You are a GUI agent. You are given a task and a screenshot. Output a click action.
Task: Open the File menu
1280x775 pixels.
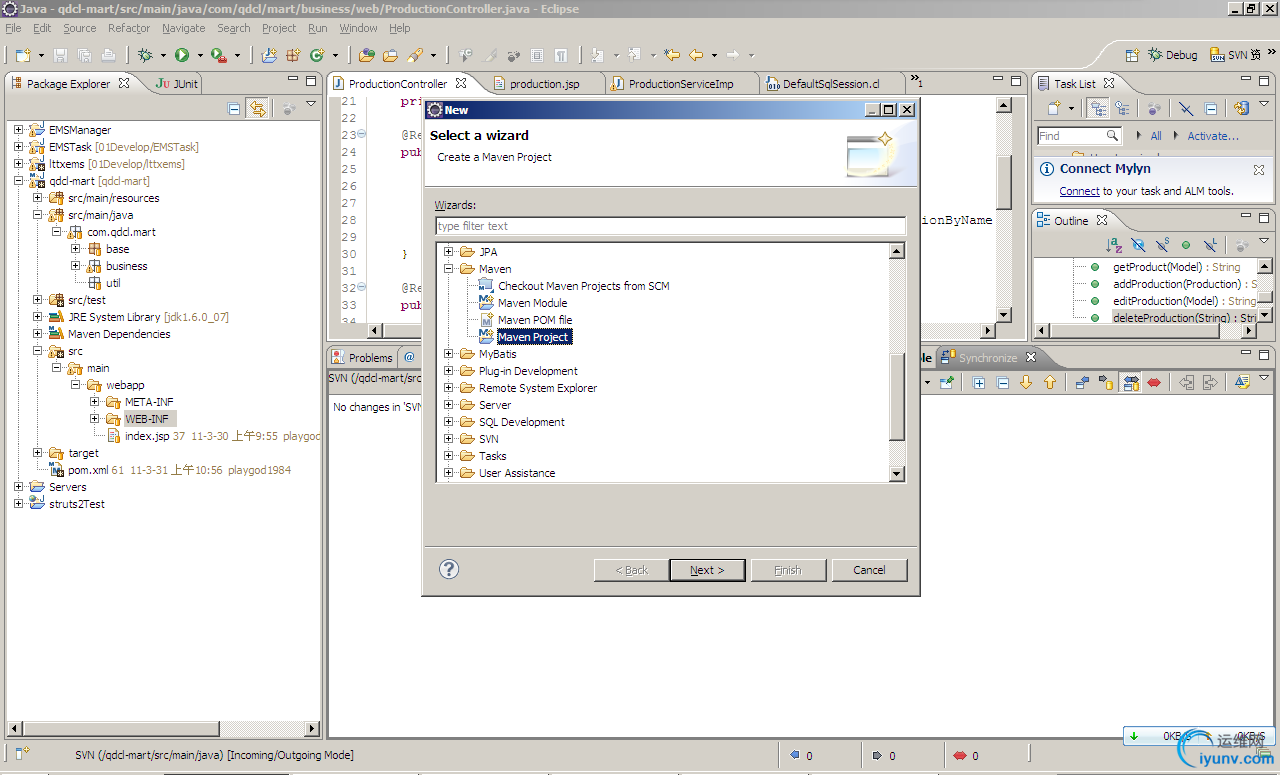(13, 28)
